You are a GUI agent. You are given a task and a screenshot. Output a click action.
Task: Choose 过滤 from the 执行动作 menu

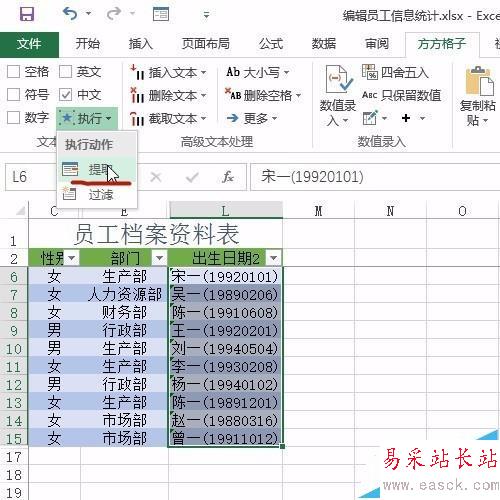coord(98,194)
